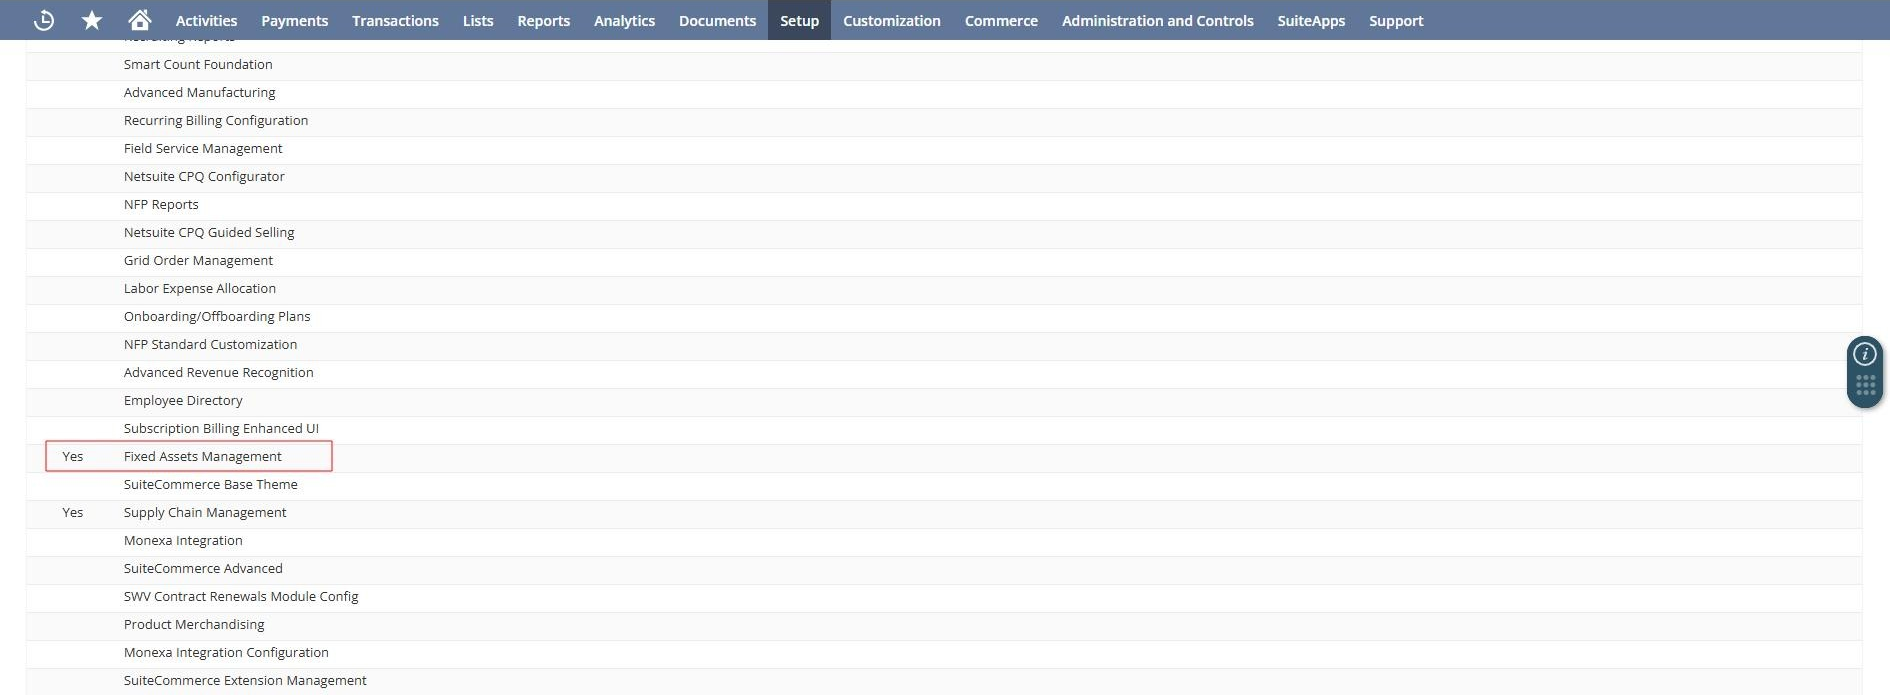Open the Activities menu
Screen dimensions: 1890x695
pos(206,20)
